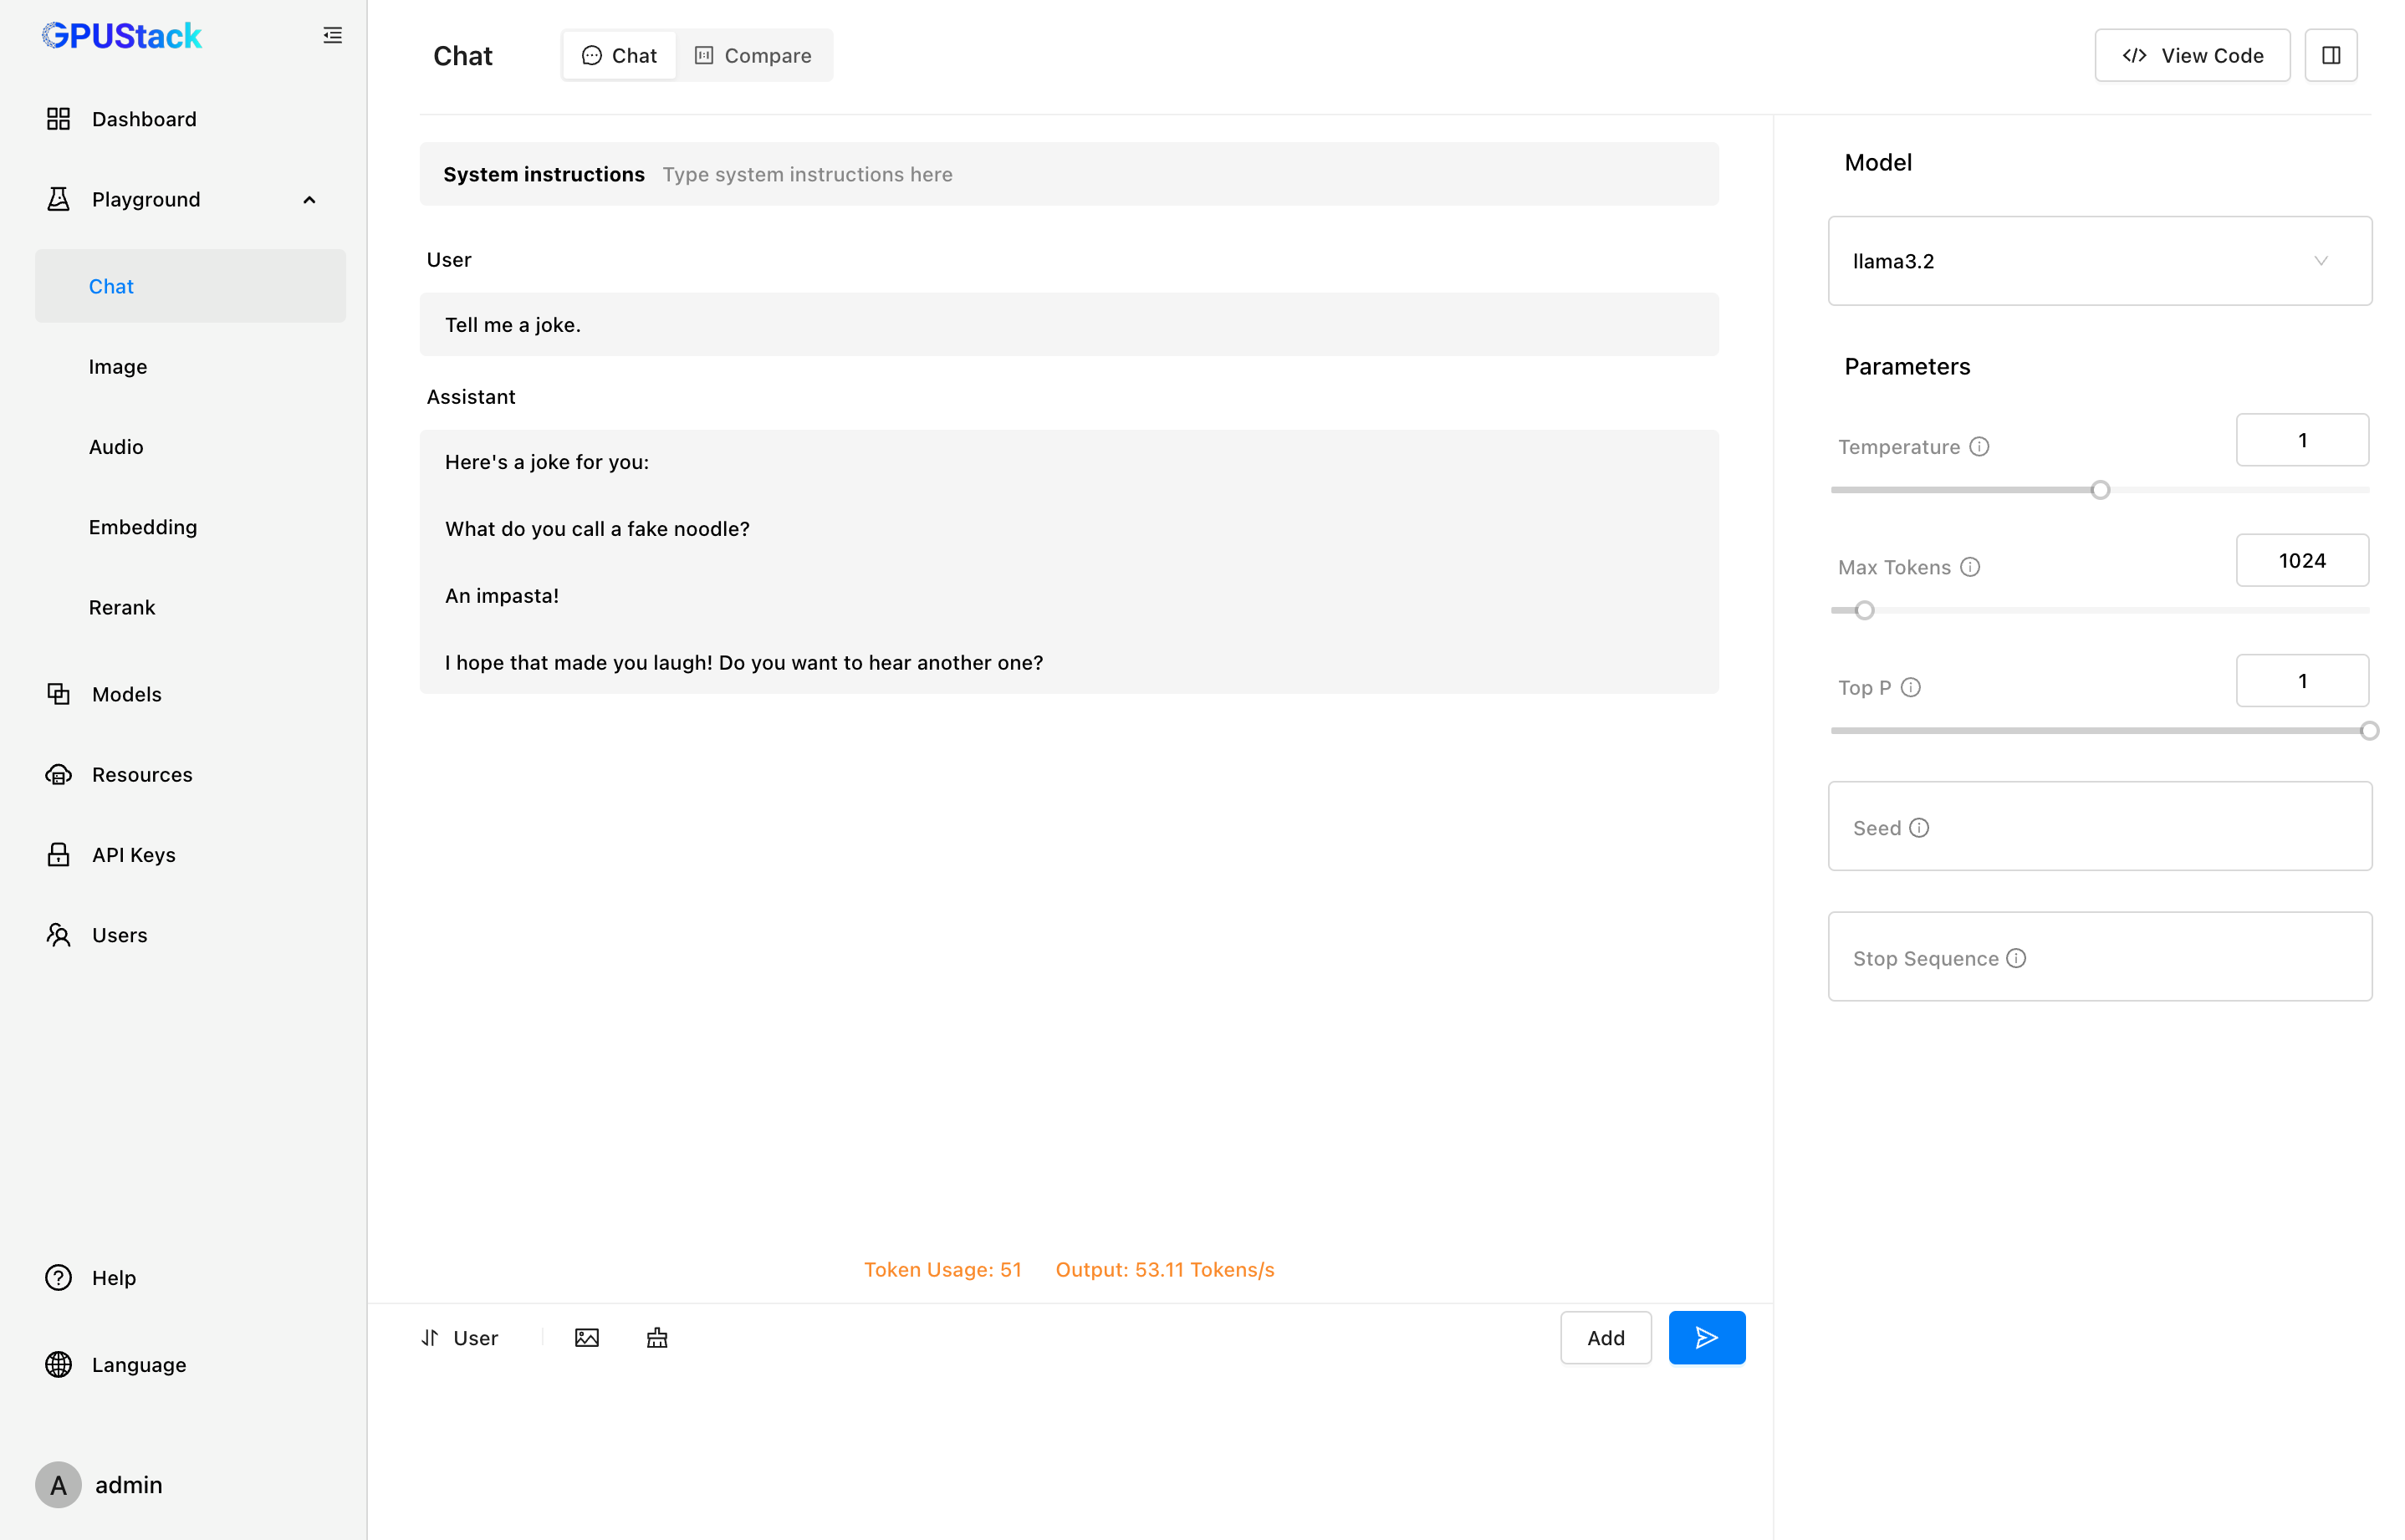Click the Temperature slider handle

2100,490
